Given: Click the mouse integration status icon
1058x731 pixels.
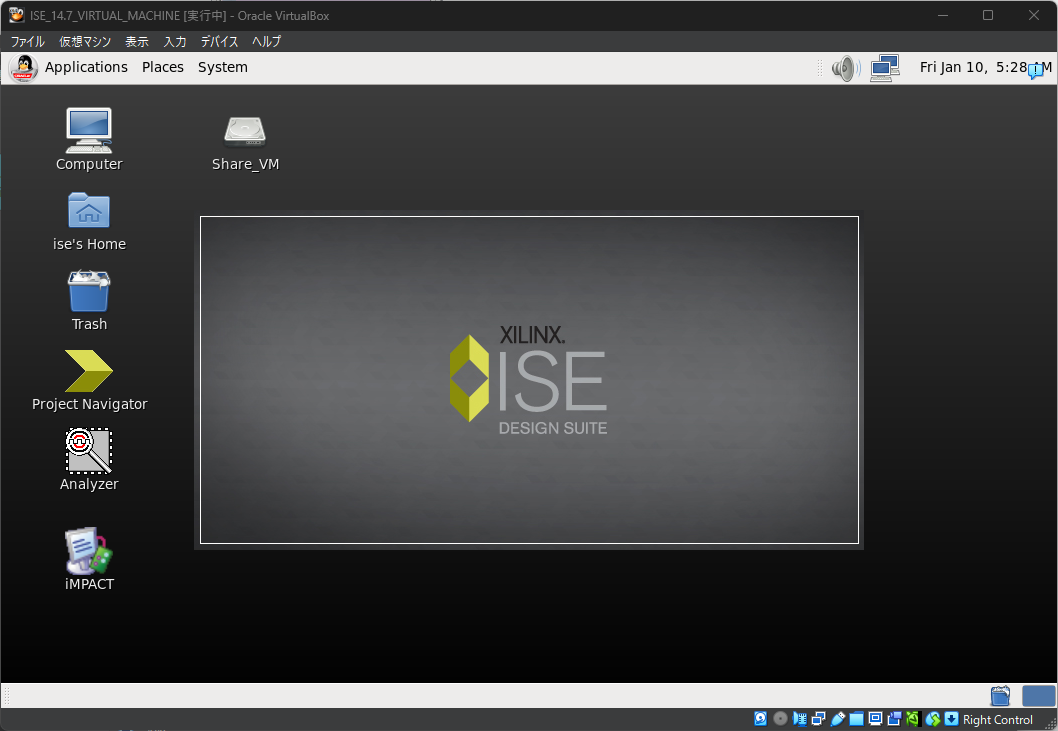Looking at the screenshot, I should coord(932,719).
